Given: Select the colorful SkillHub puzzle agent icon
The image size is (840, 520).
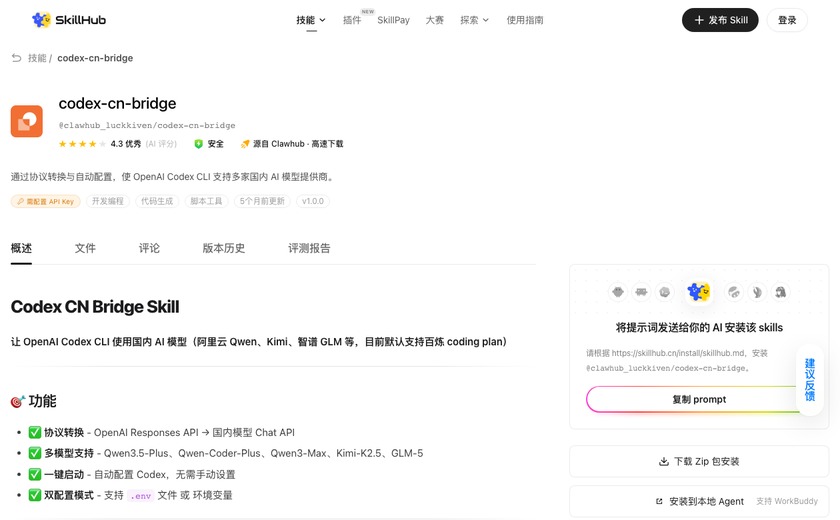Looking at the screenshot, I should coord(699,292).
